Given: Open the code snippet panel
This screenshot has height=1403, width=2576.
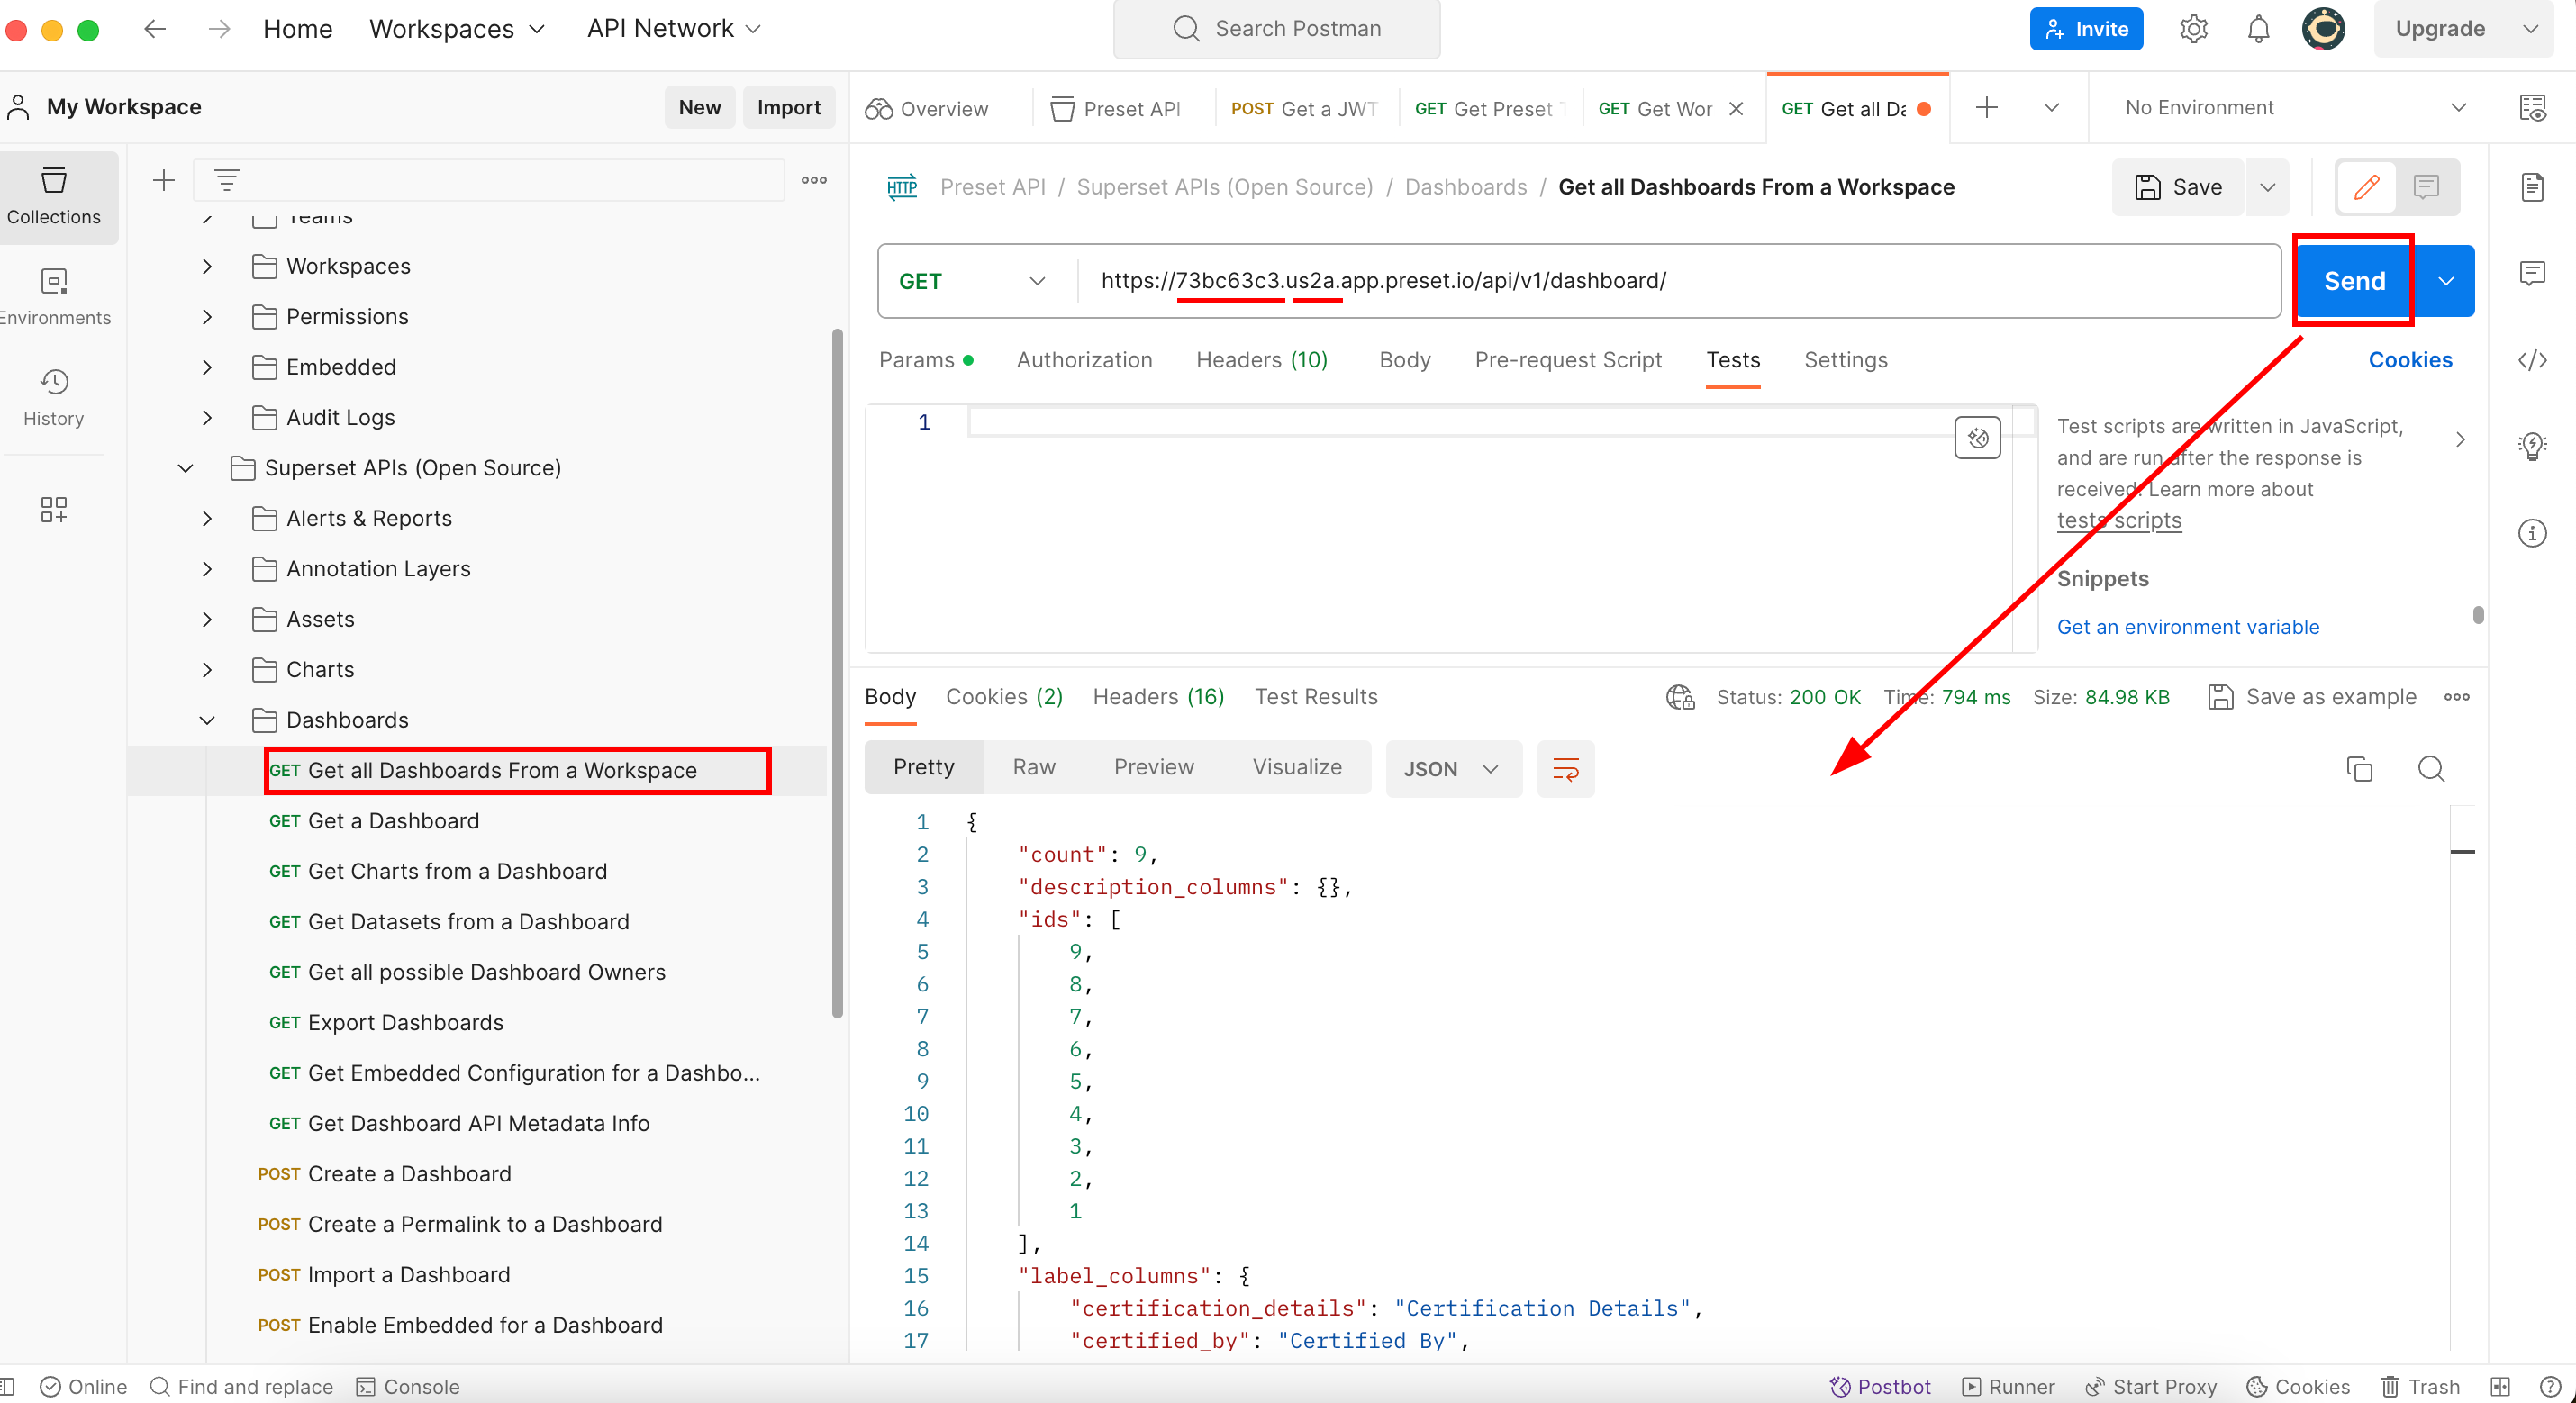Looking at the screenshot, I should click(2533, 360).
